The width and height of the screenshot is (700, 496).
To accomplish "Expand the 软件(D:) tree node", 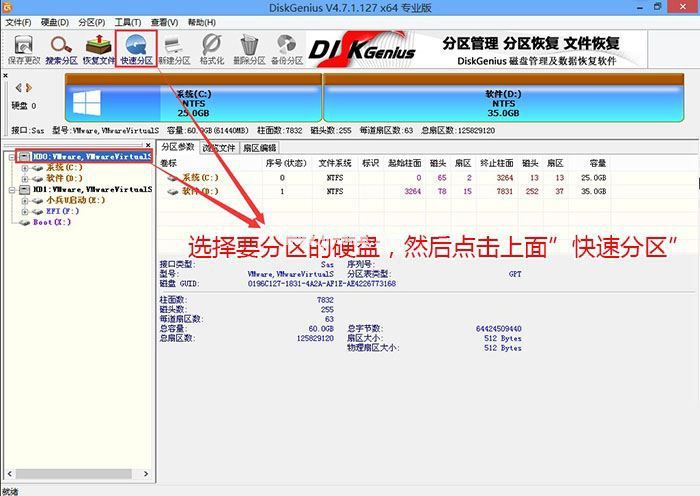I will (x=25, y=179).
